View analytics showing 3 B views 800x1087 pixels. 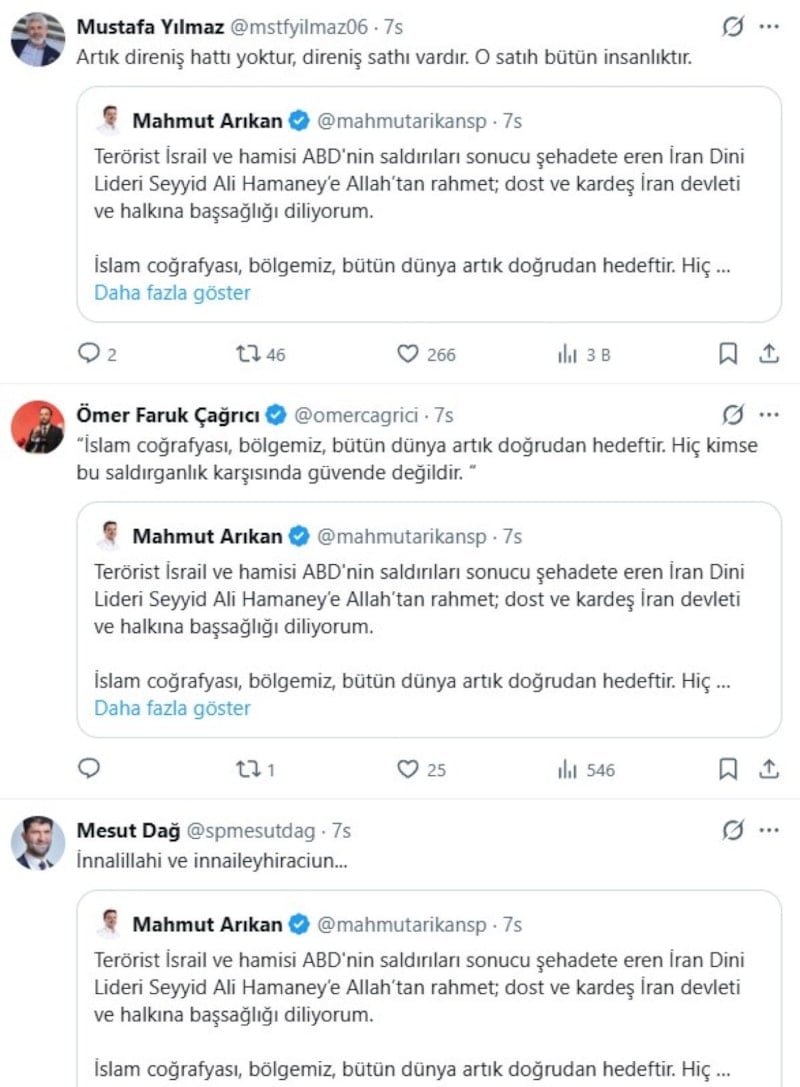click(568, 354)
